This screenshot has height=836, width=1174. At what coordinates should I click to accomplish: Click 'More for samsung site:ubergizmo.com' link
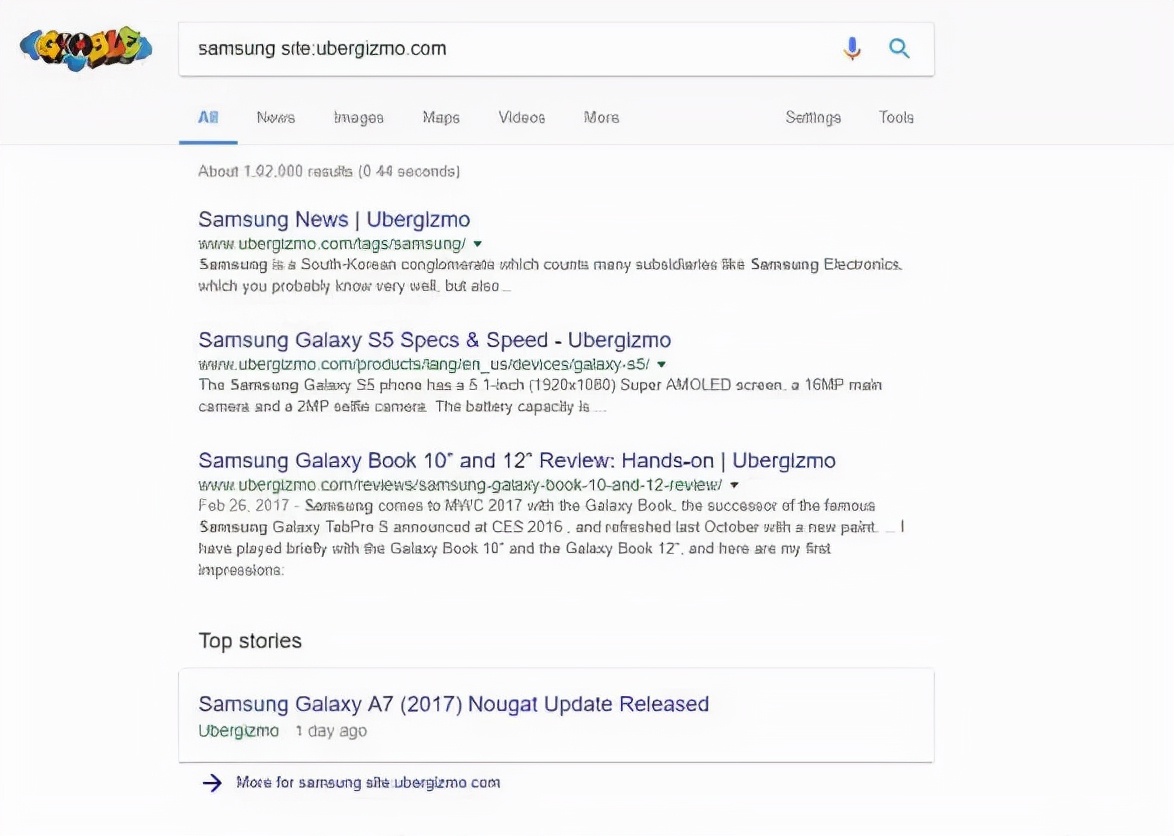(x=368, y=783)
